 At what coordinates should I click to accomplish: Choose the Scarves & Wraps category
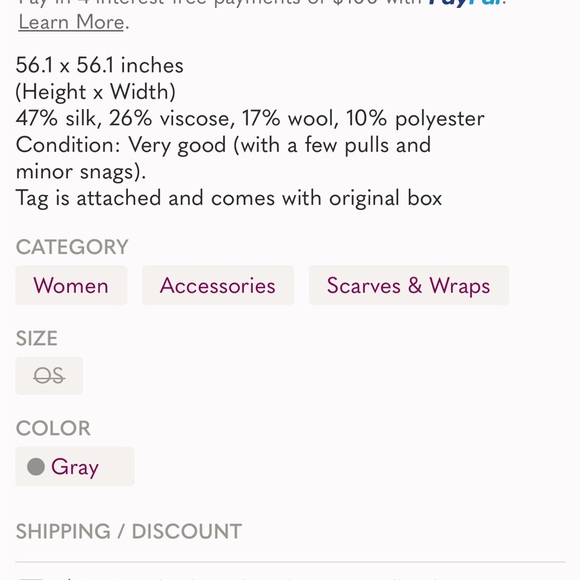[x=409, y=286]
